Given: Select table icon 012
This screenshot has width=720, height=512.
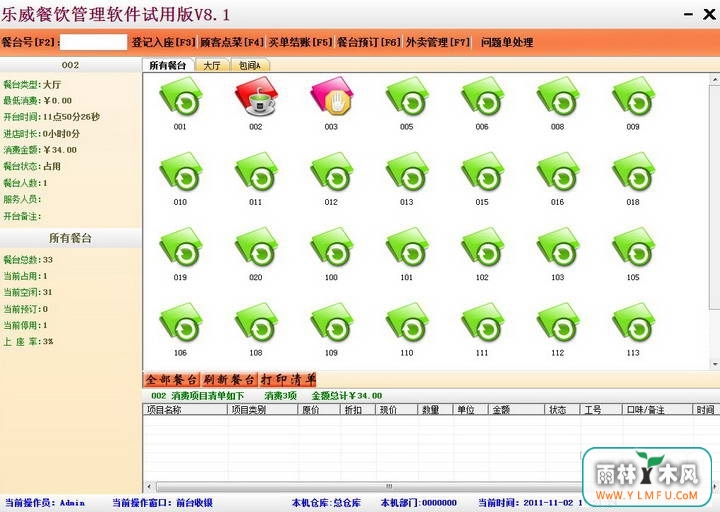Looking at the screenshot, I should (332, 172).
